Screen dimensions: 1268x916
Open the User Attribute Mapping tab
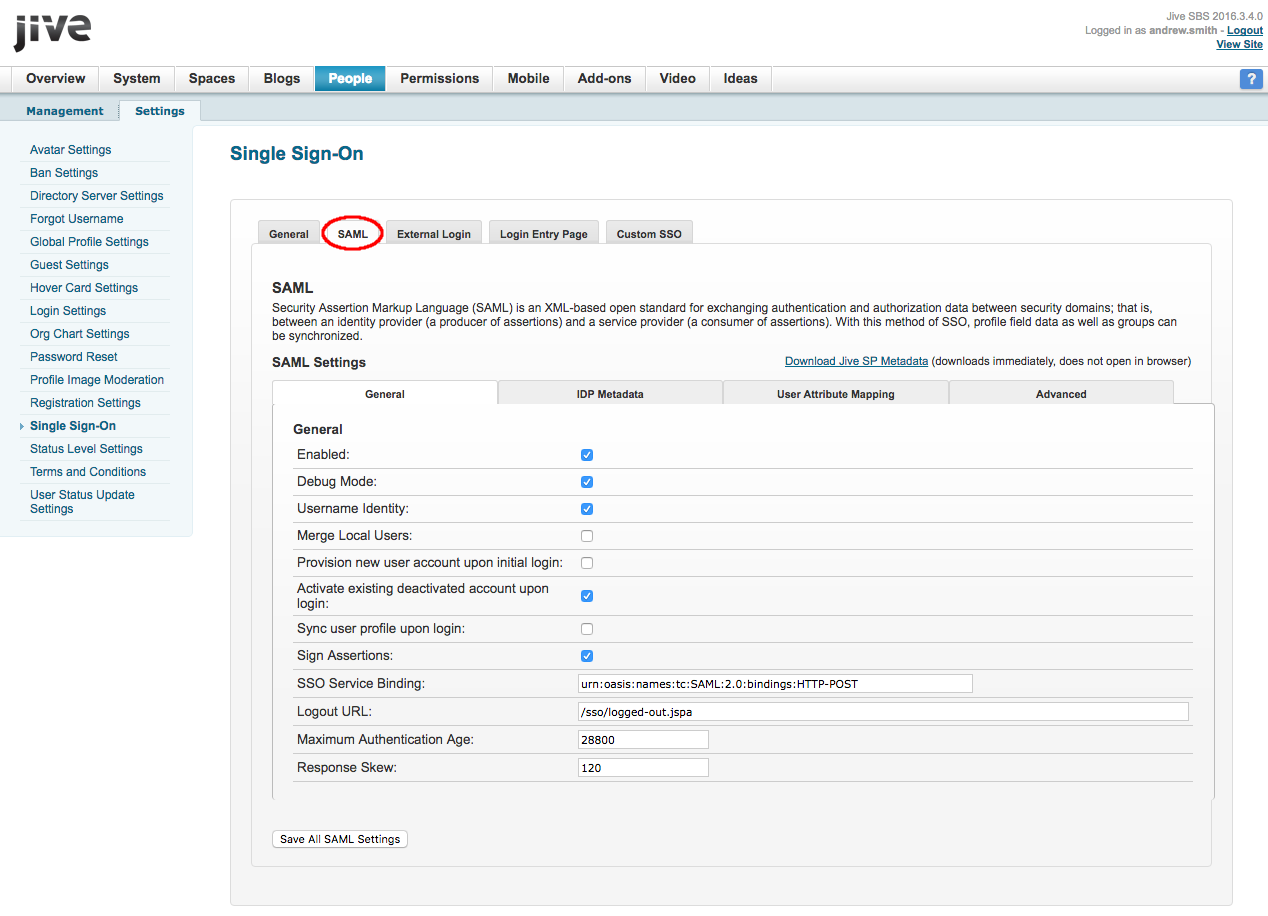[x=836, y=393]
